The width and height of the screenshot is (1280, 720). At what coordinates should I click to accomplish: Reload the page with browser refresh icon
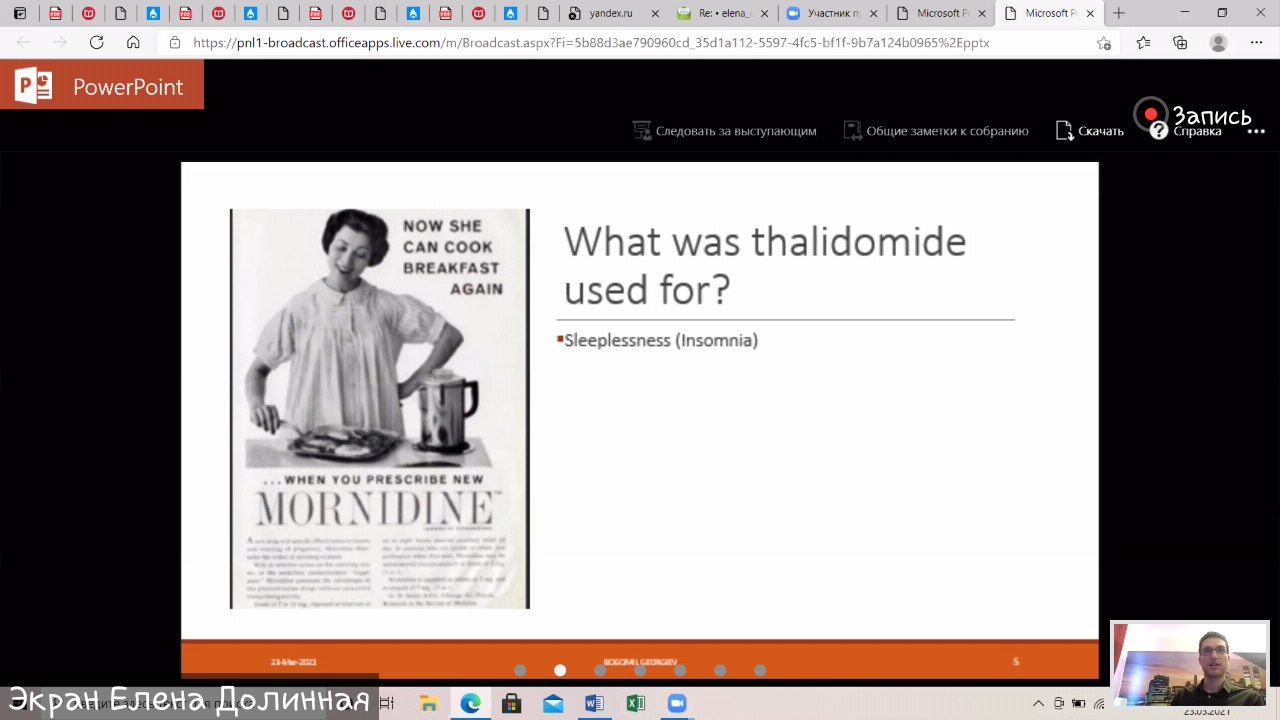click(x=96, y=43)
